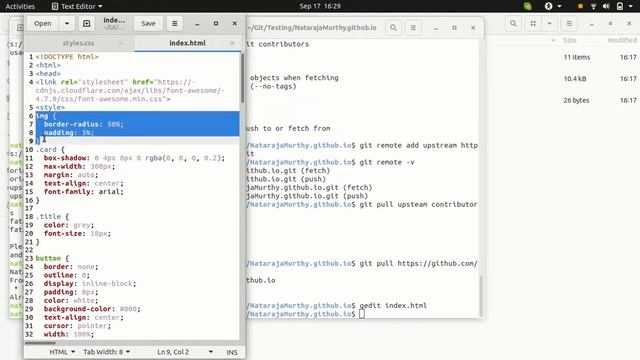Expand the recent files arrow beside Open
This screenshot has width=640, height=360.
[x=67, y=24]
